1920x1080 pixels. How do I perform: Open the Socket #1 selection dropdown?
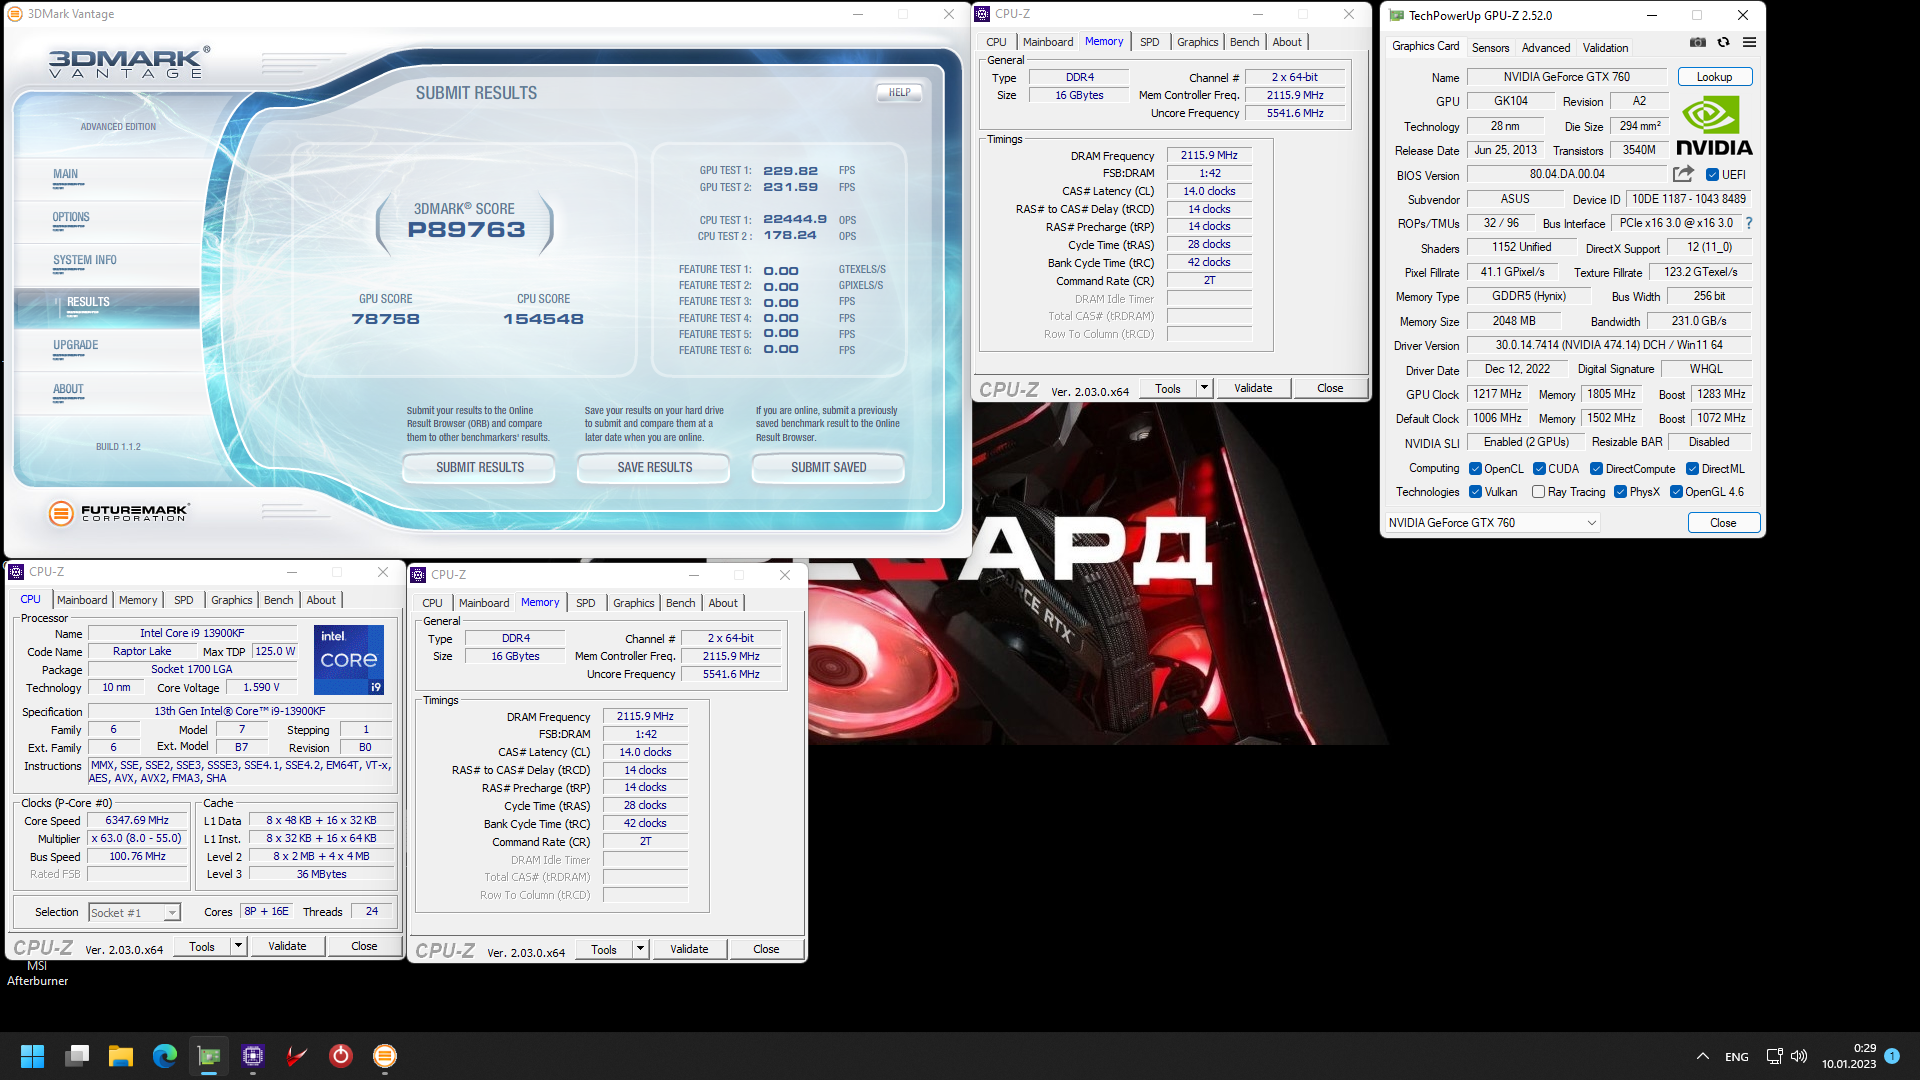point(134,913)
